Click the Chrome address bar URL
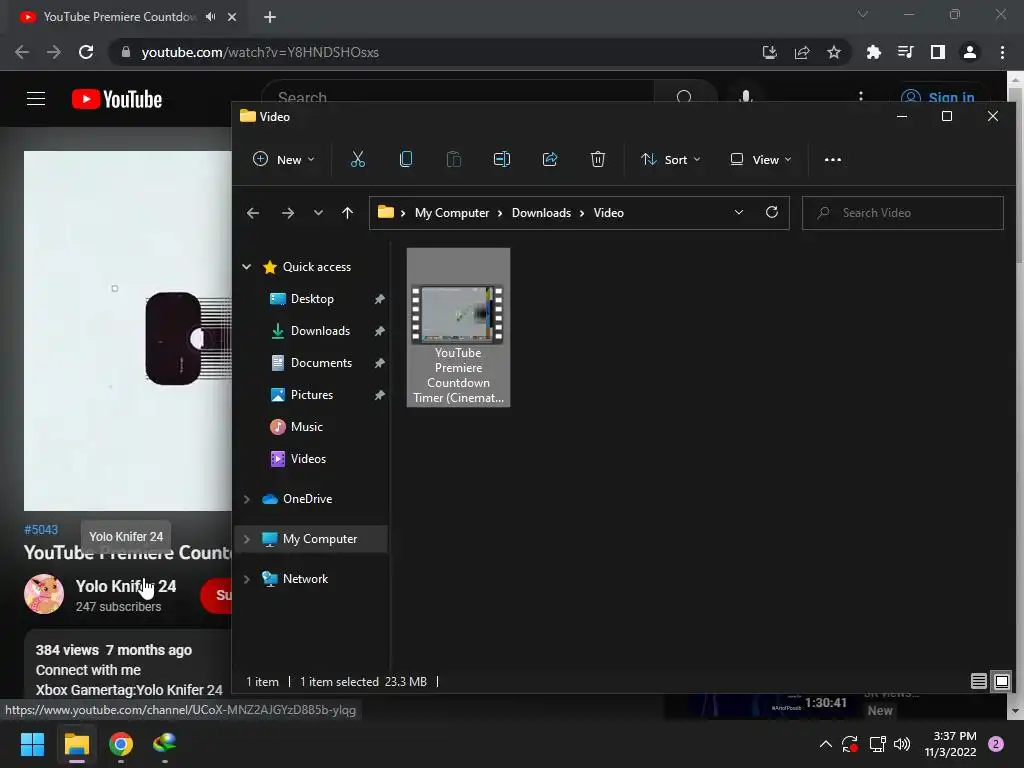Image resolution: width=1024 pixels, height=768 pixels. point(260,52)
